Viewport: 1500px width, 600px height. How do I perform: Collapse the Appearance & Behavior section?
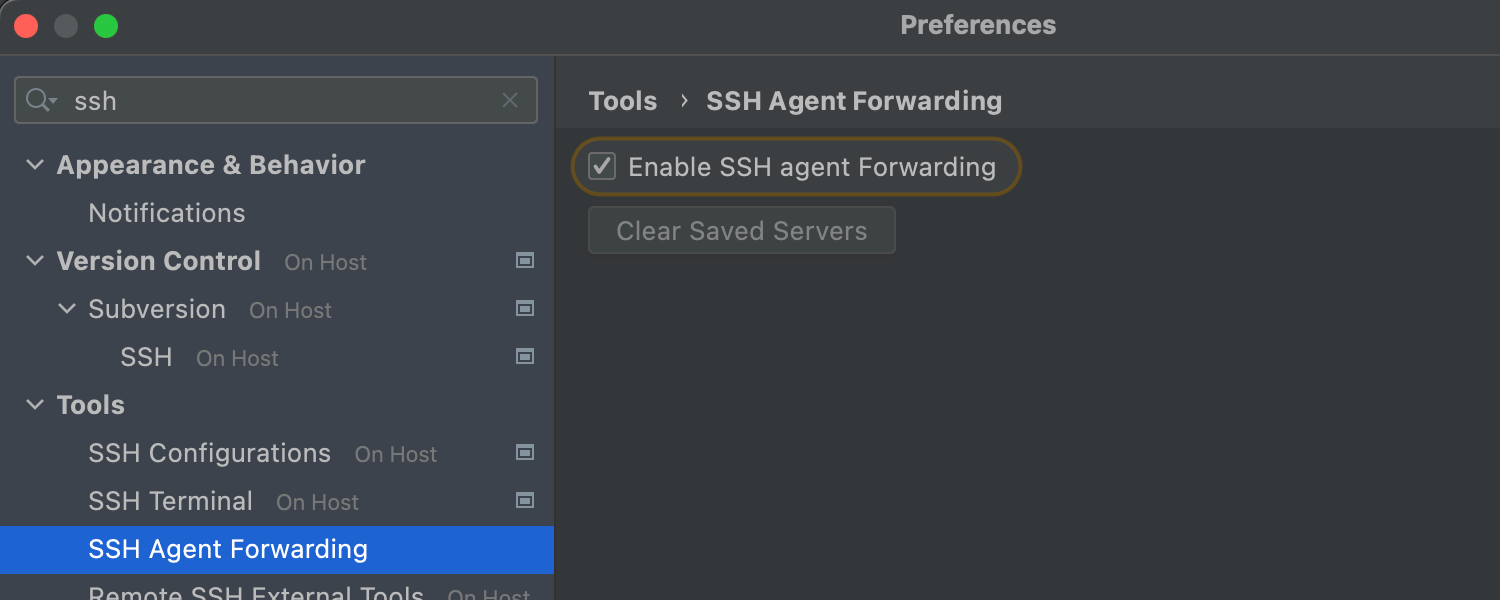coord(35,165)
